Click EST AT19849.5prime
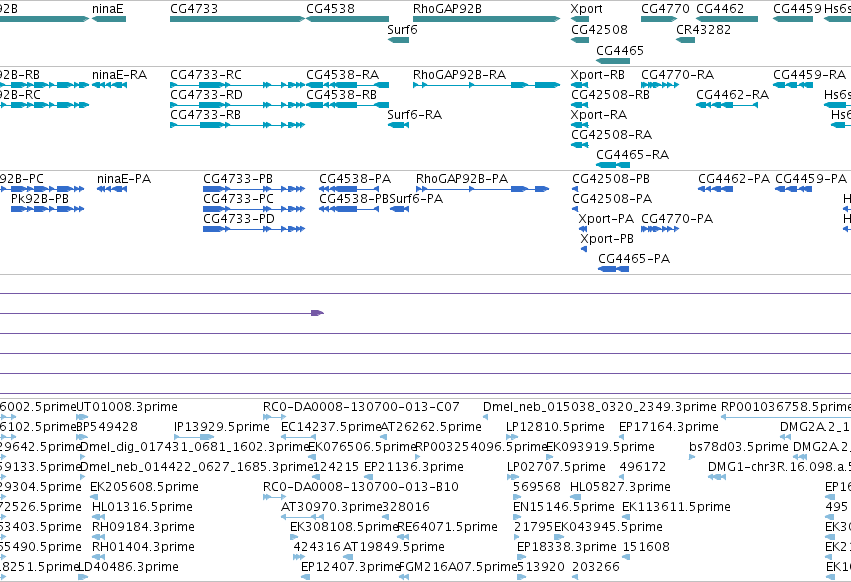Image resolution: width=851 pixels, height=582 pixels. (349, 556)
